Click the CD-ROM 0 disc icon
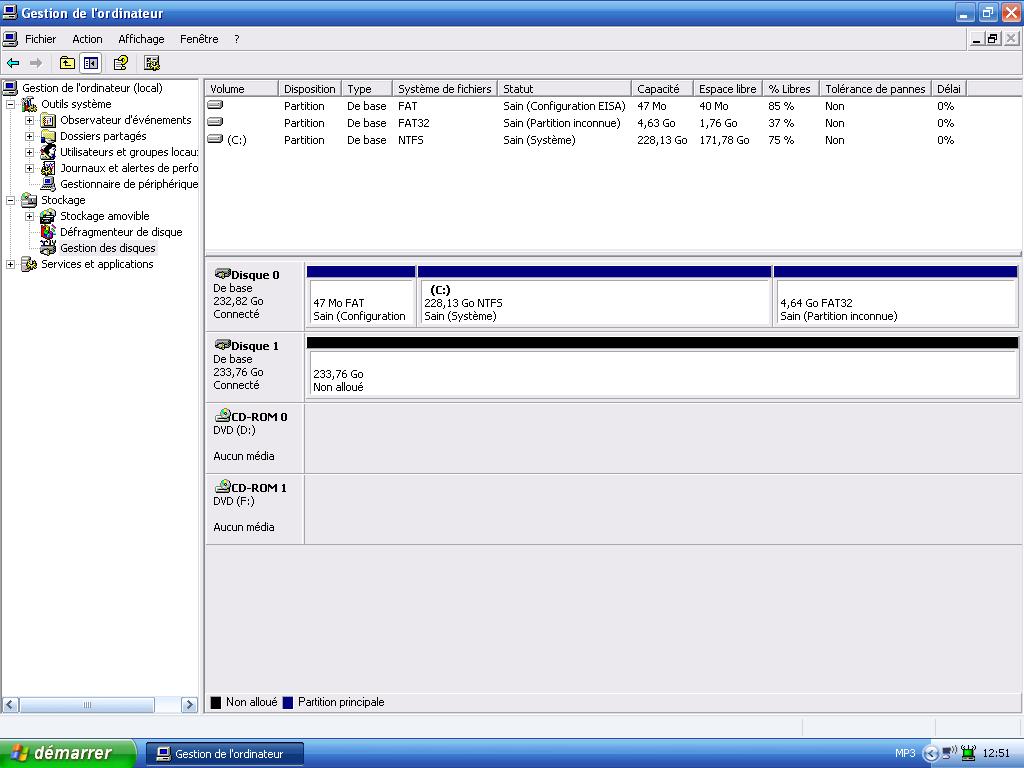The image size is (1024, 768). click(223, 415)
